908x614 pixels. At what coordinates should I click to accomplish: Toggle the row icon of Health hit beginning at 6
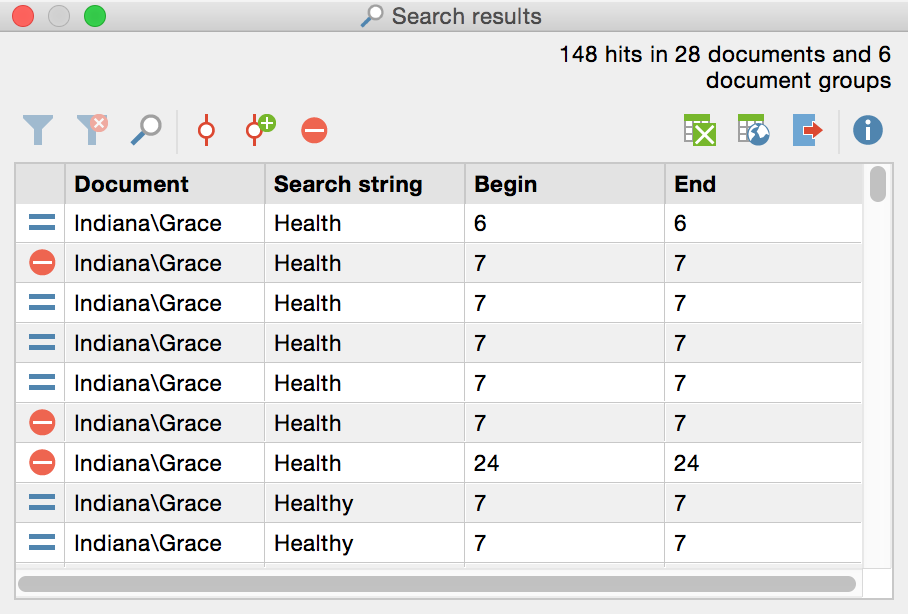click(42, 223)
